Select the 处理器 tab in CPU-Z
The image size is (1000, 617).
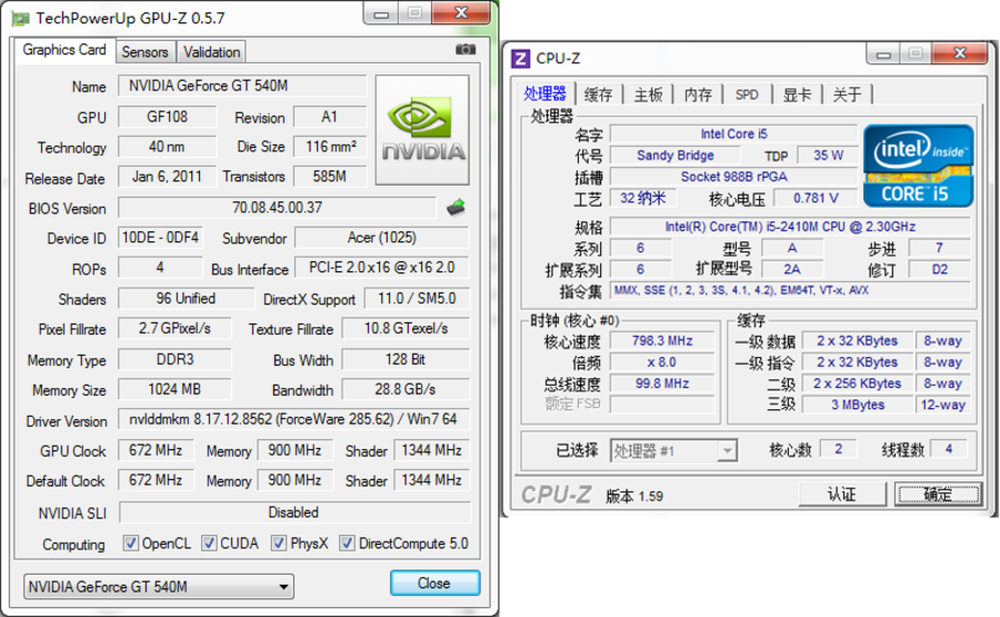pyautogui.click(x=545, y=94)
